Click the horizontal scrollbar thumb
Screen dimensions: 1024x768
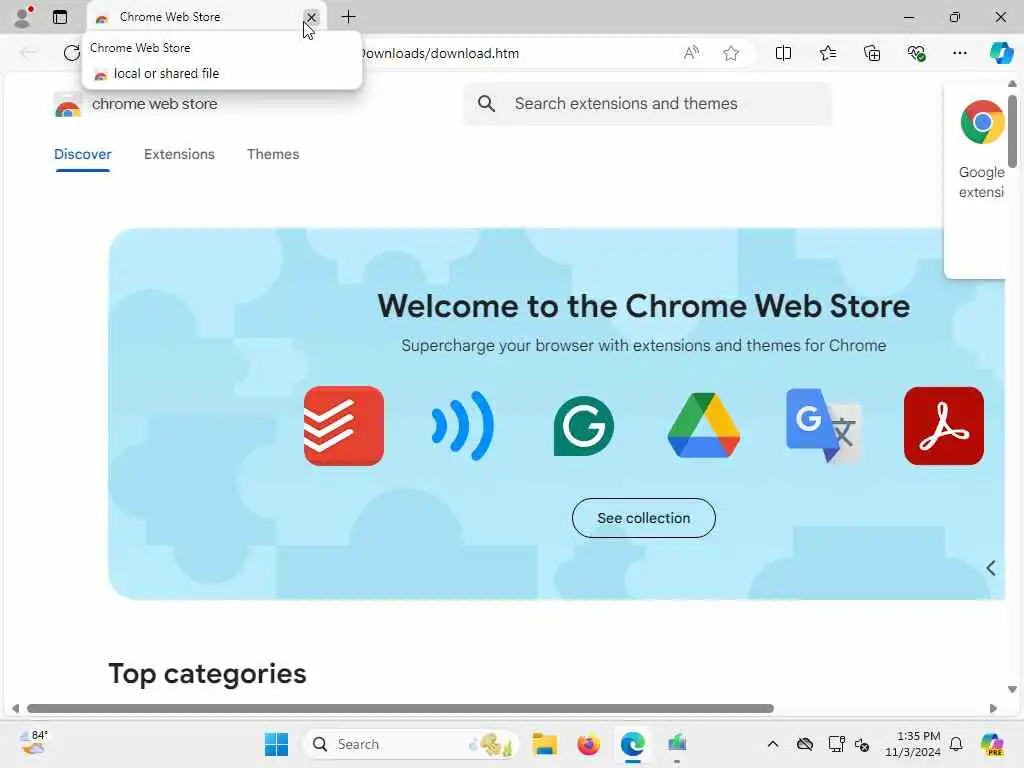click(400, 709)
